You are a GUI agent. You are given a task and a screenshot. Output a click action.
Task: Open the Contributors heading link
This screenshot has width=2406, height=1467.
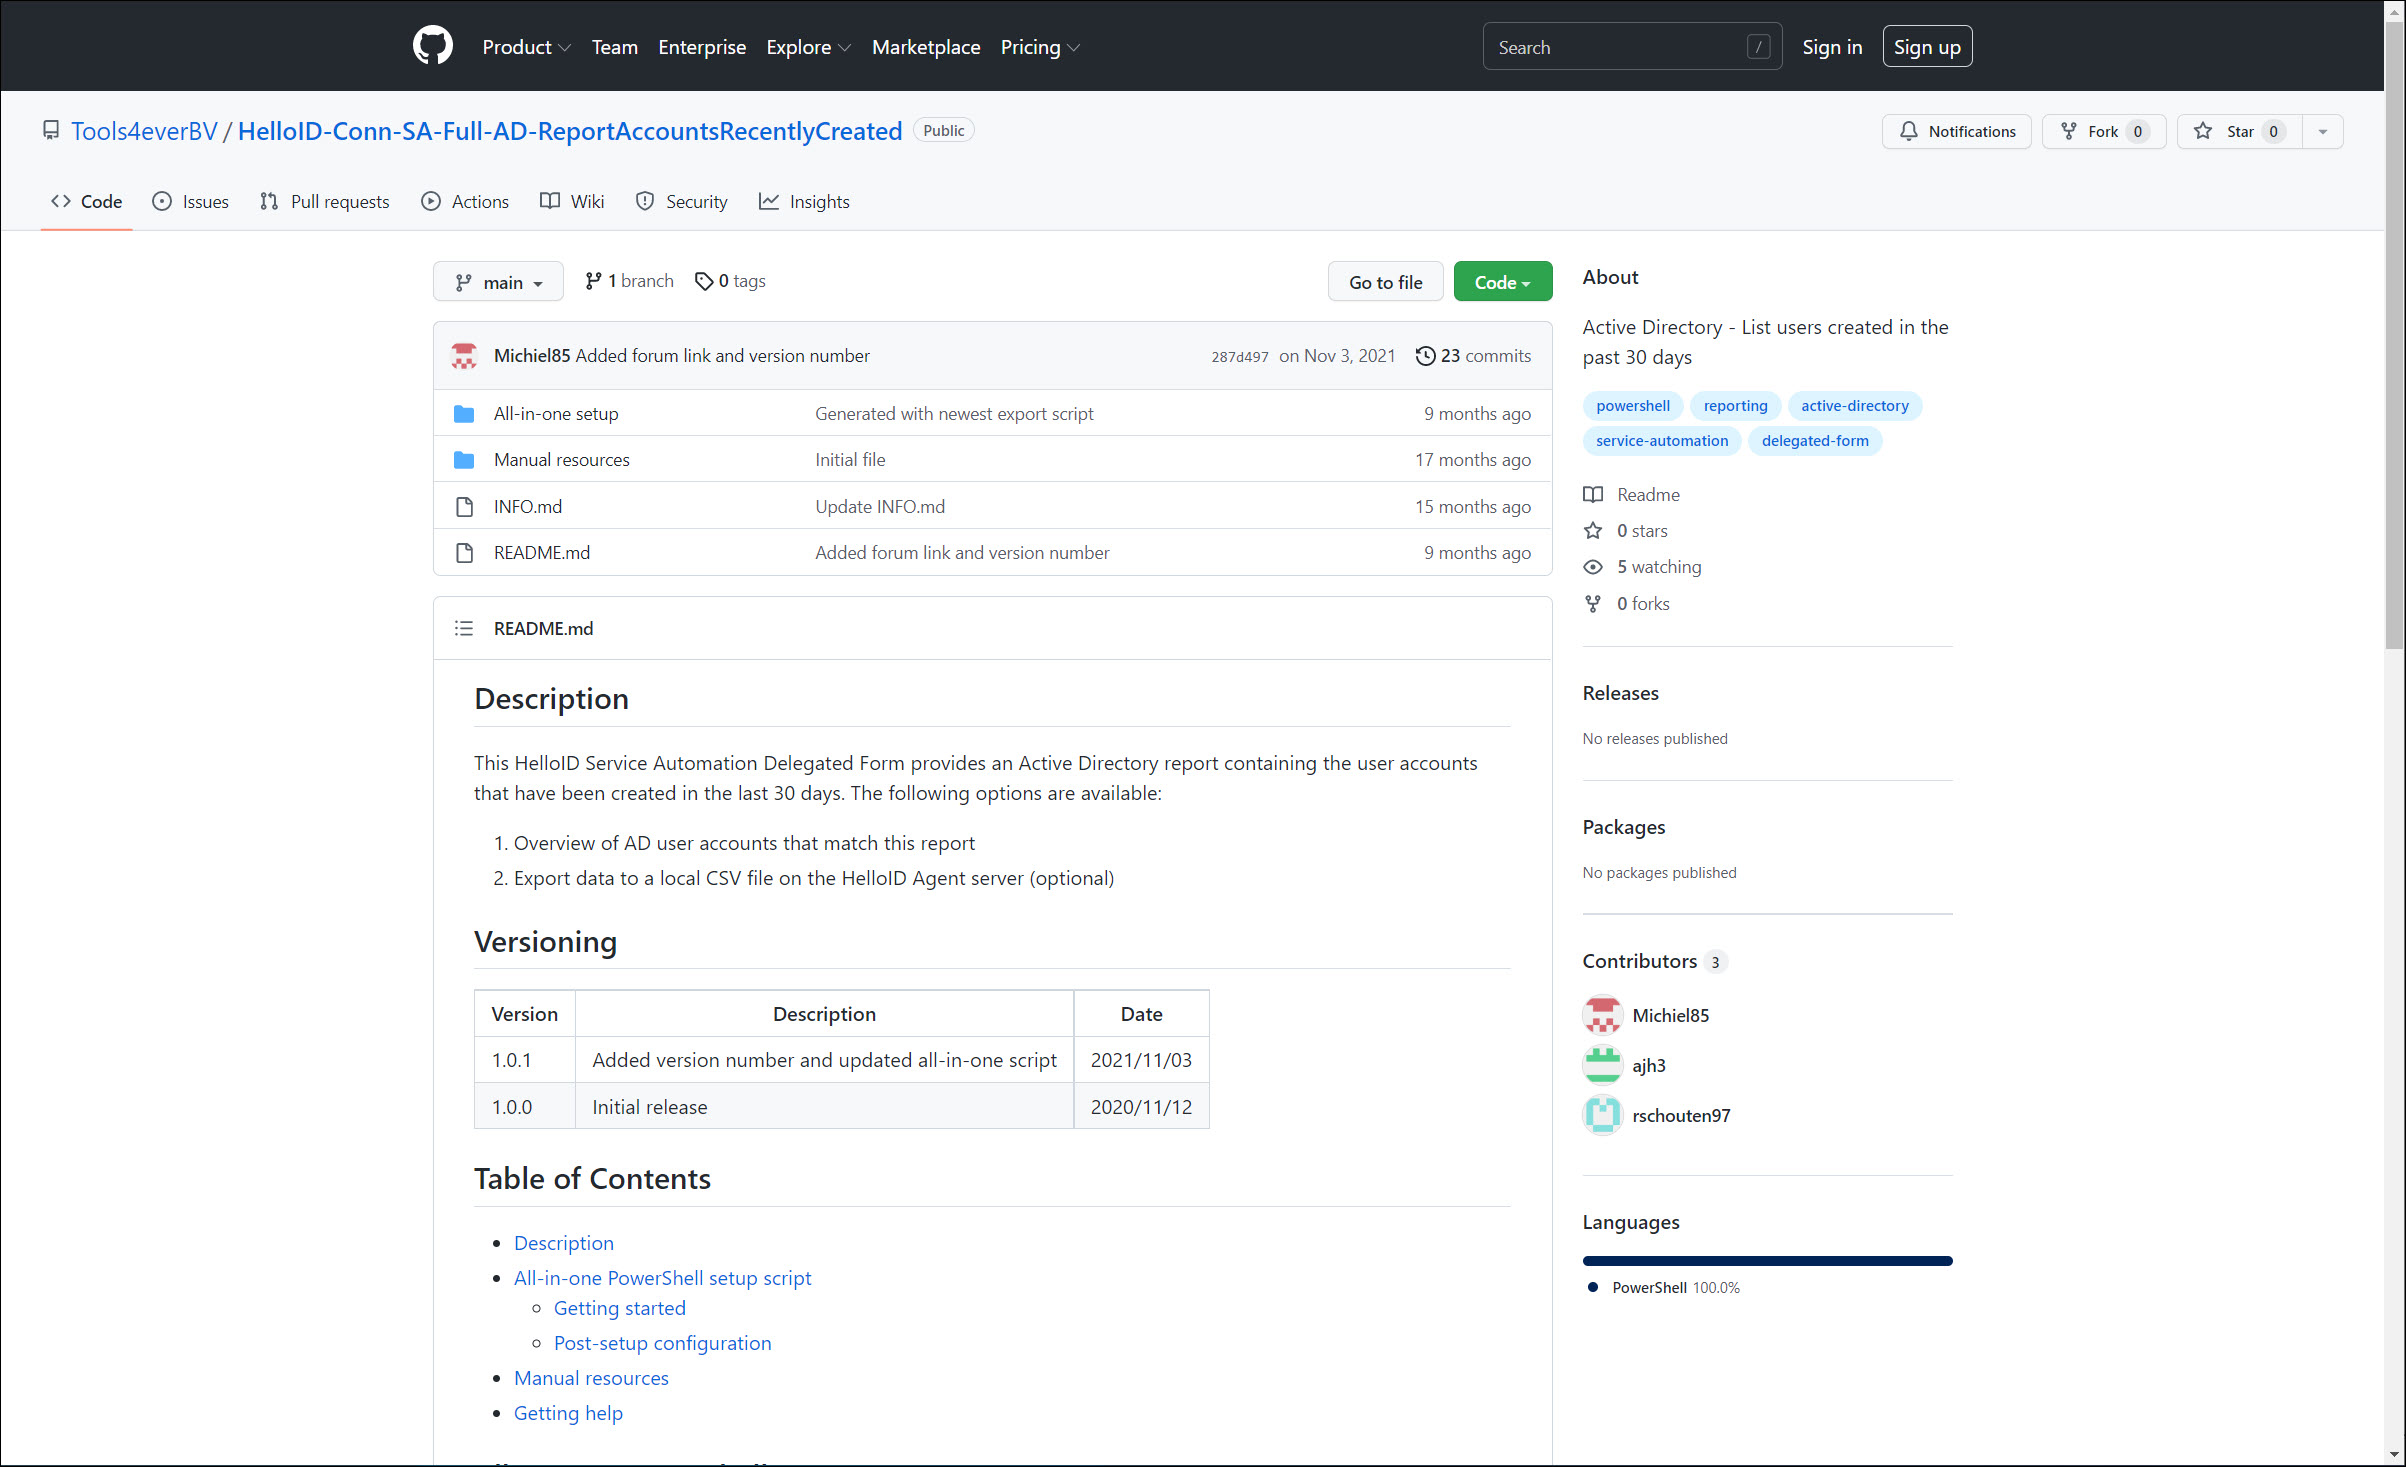[1655, 961]
